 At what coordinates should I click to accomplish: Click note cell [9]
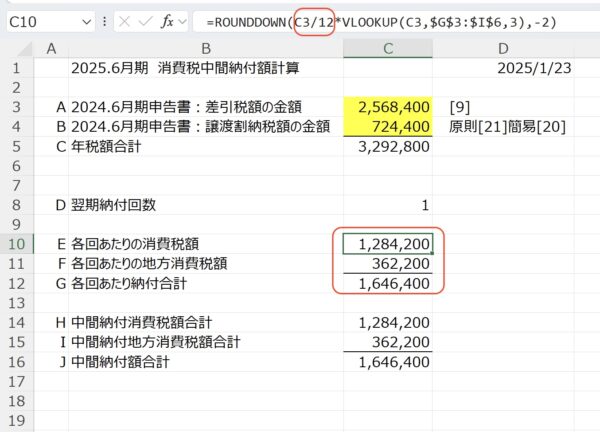[460, 108]
